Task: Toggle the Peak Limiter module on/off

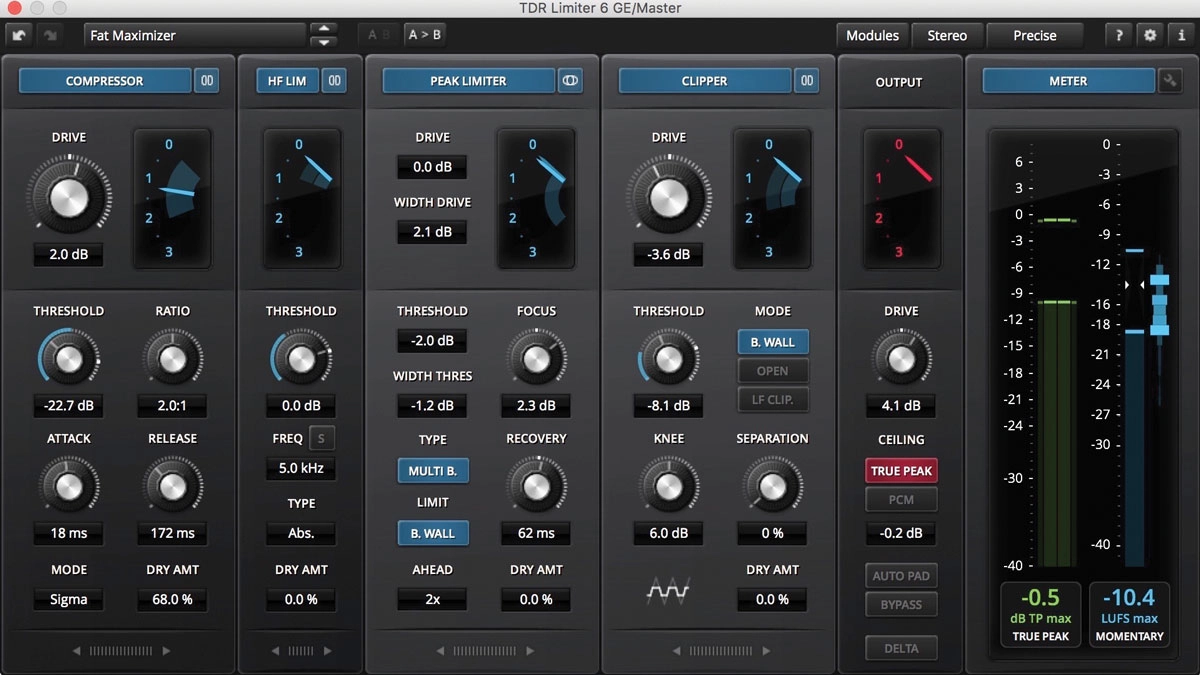Action: click(469, 81)
